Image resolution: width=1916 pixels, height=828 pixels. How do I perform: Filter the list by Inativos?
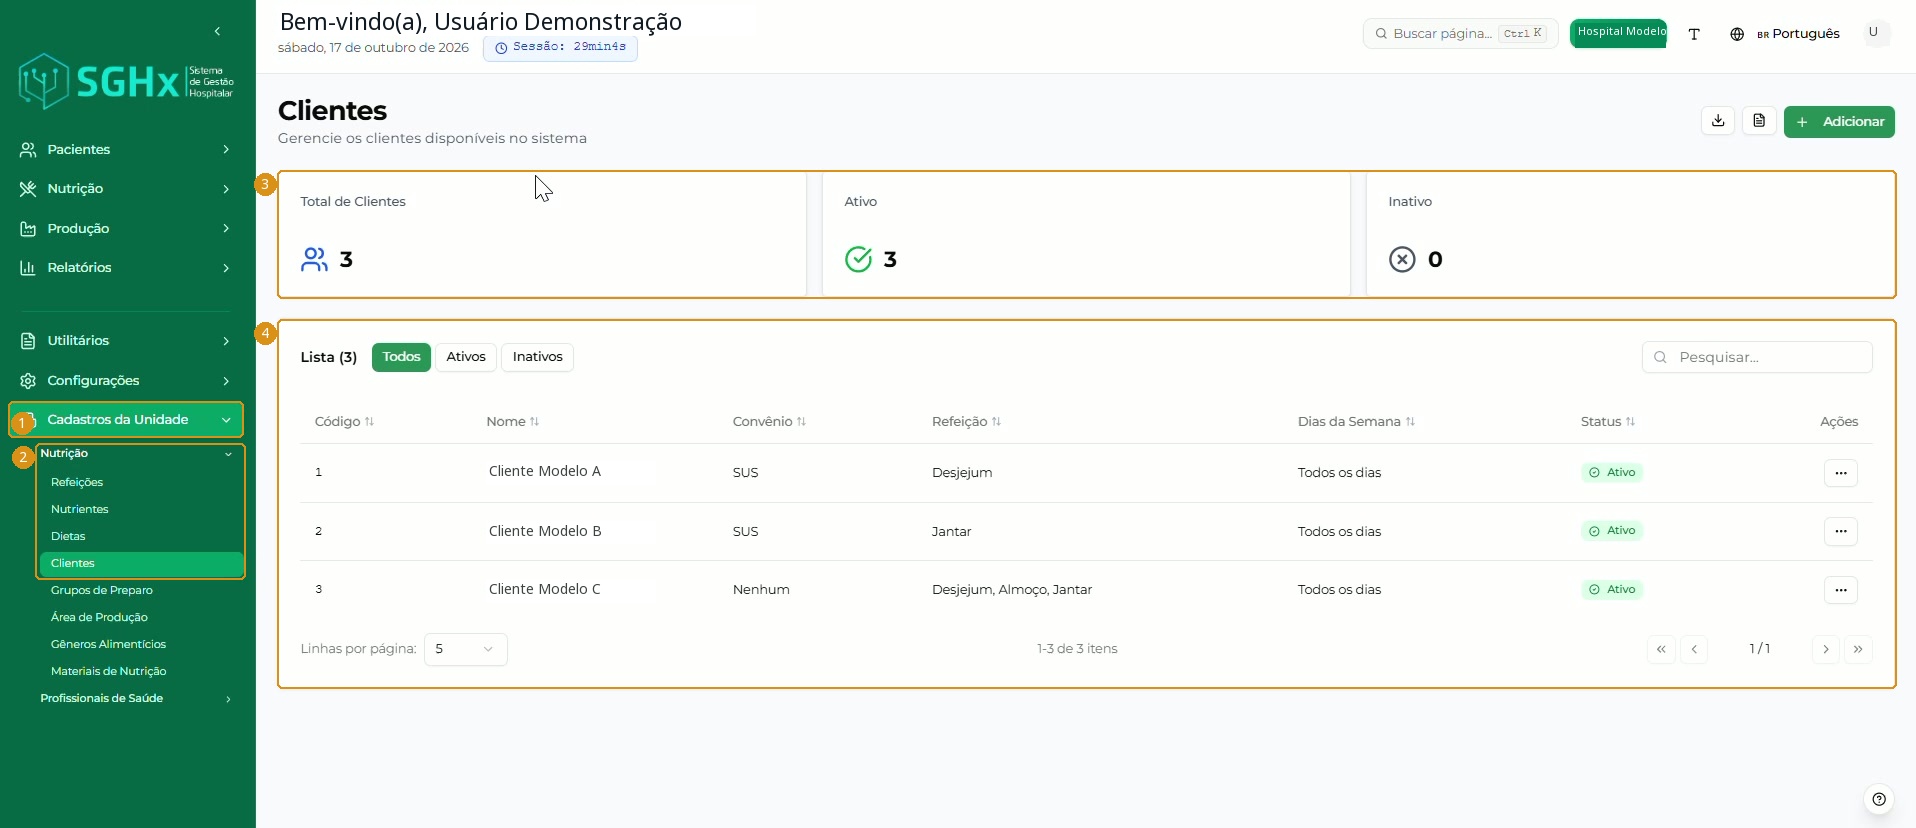click(537, 357)
